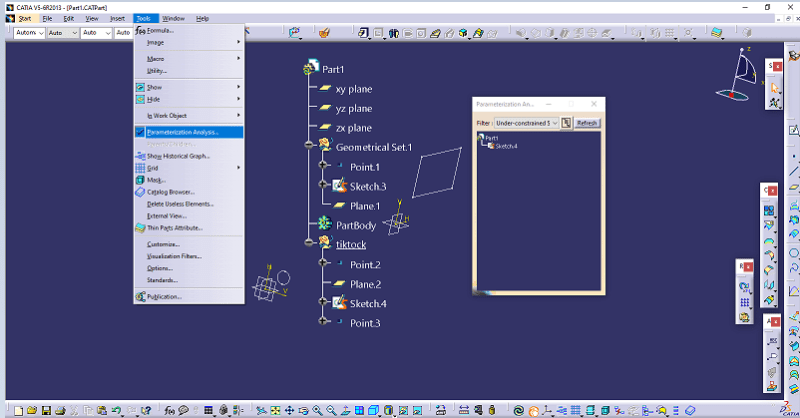Click the Refresh button

[587, 123]
